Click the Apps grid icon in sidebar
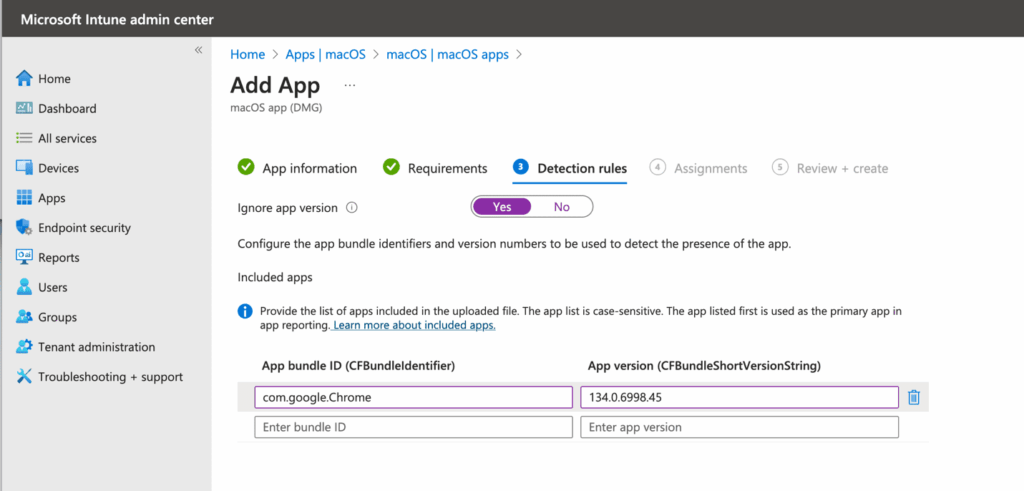This screenshot has height=491, width=1024. pos(25,198)
